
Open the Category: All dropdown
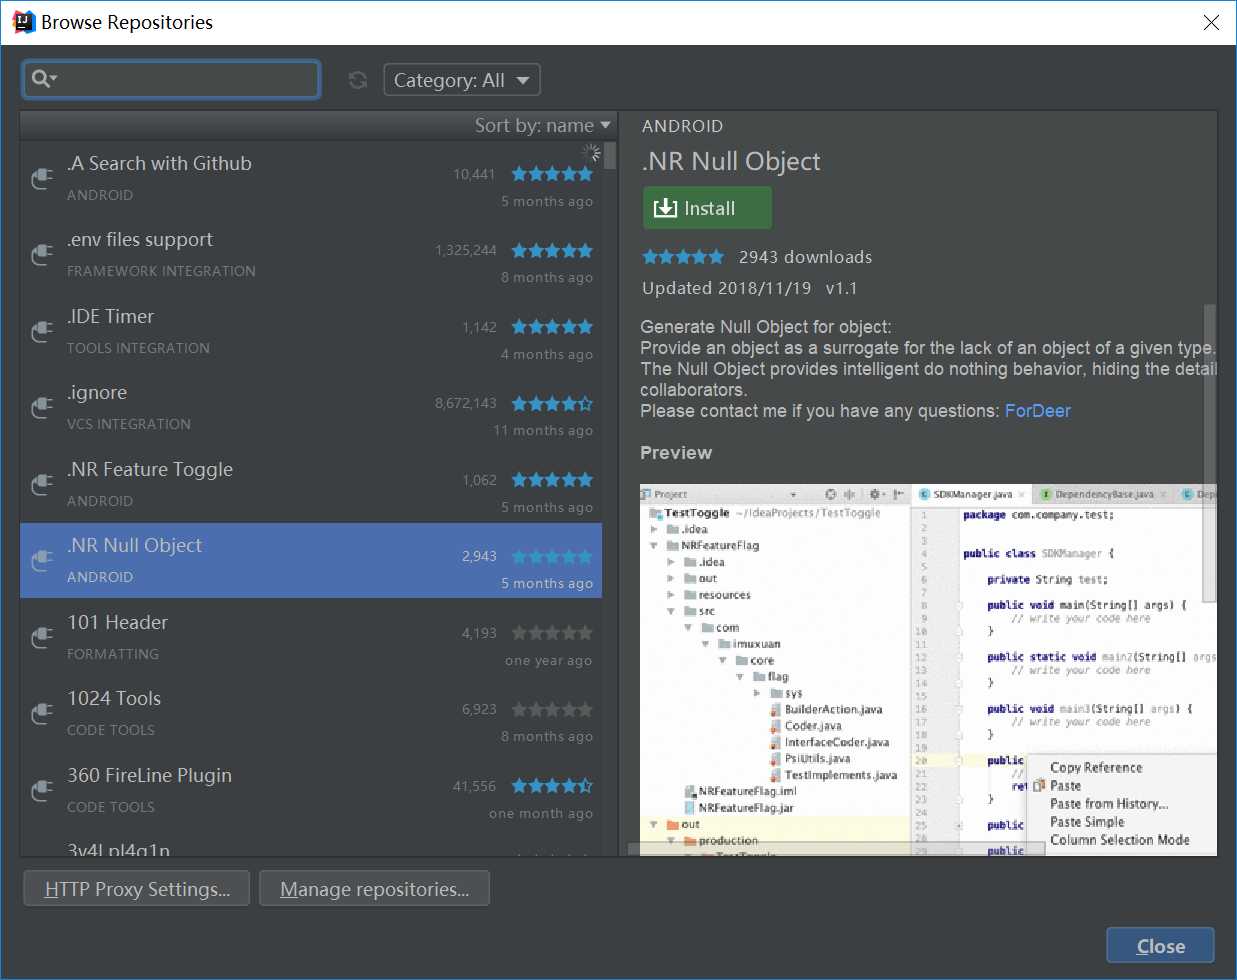[462, 80]
